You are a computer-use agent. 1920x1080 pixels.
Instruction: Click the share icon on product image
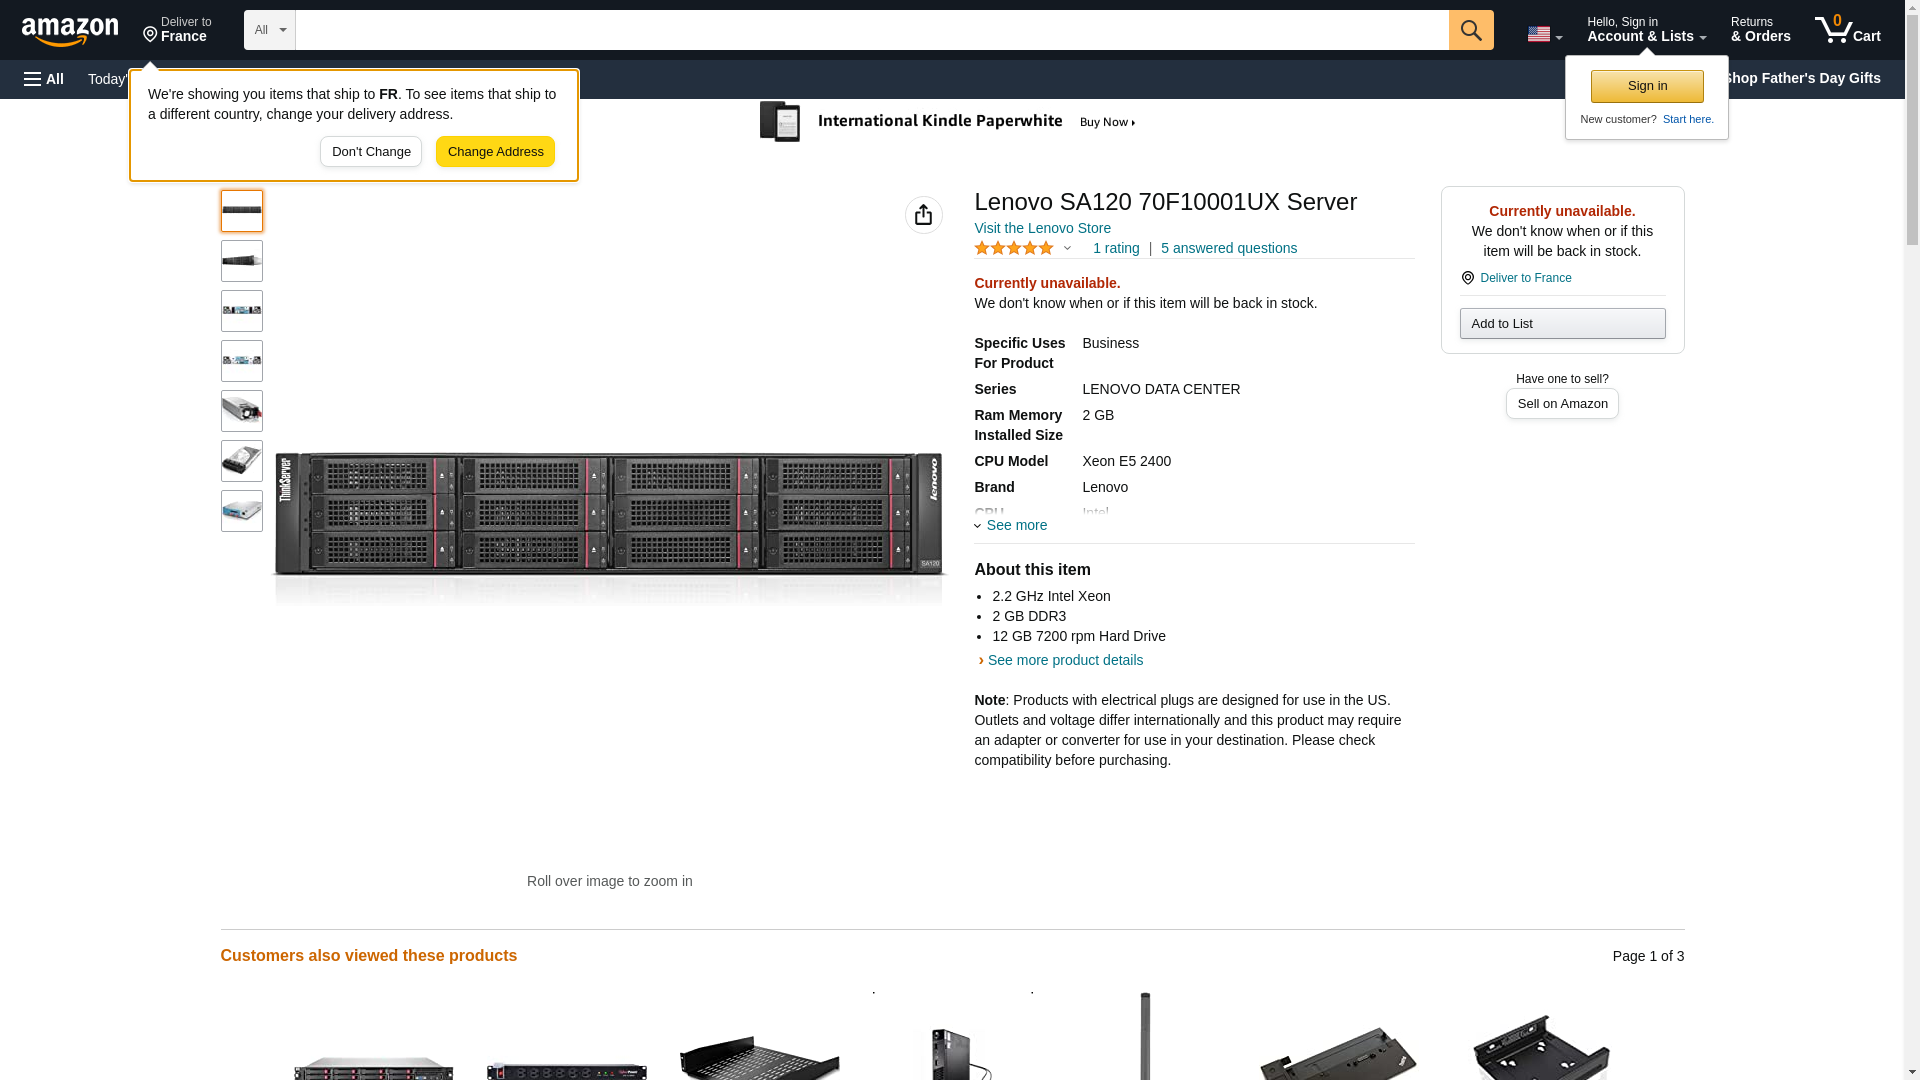point(923,215)
